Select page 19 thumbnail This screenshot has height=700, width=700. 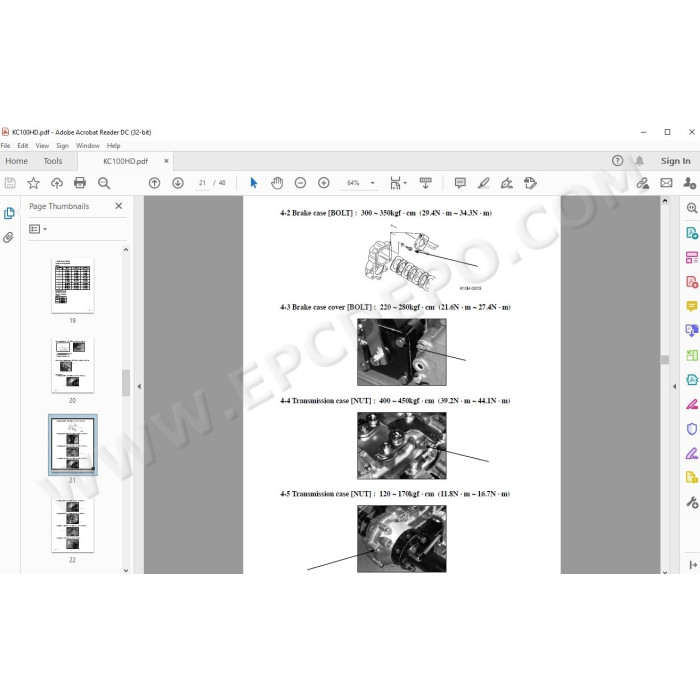click(x=73, y=285)
